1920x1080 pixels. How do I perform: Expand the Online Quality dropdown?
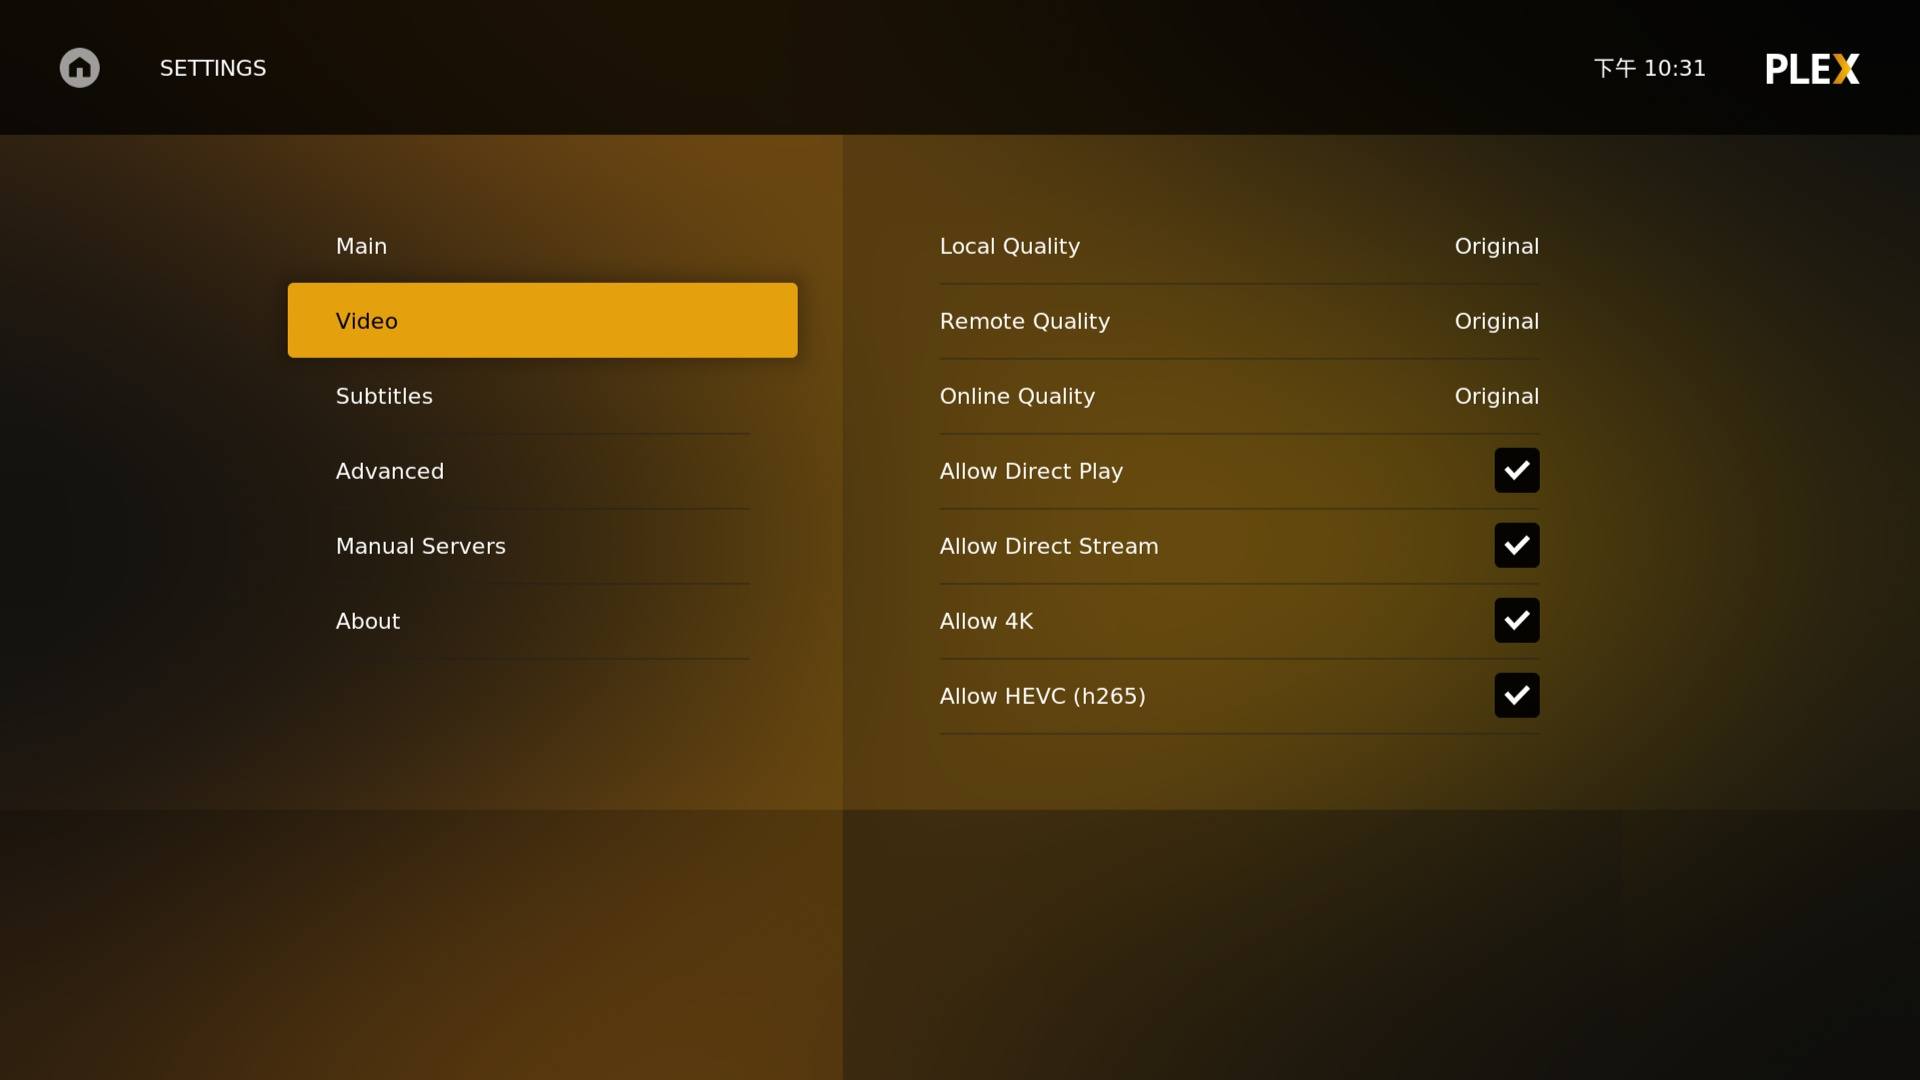[x=1240, y=394]
